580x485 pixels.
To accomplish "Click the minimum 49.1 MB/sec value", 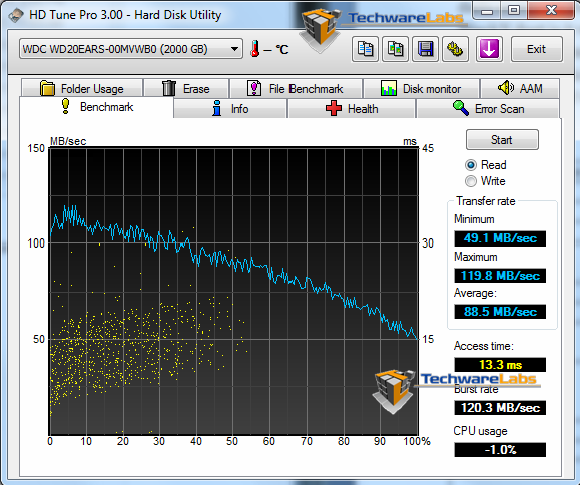I will click(500, 238).
